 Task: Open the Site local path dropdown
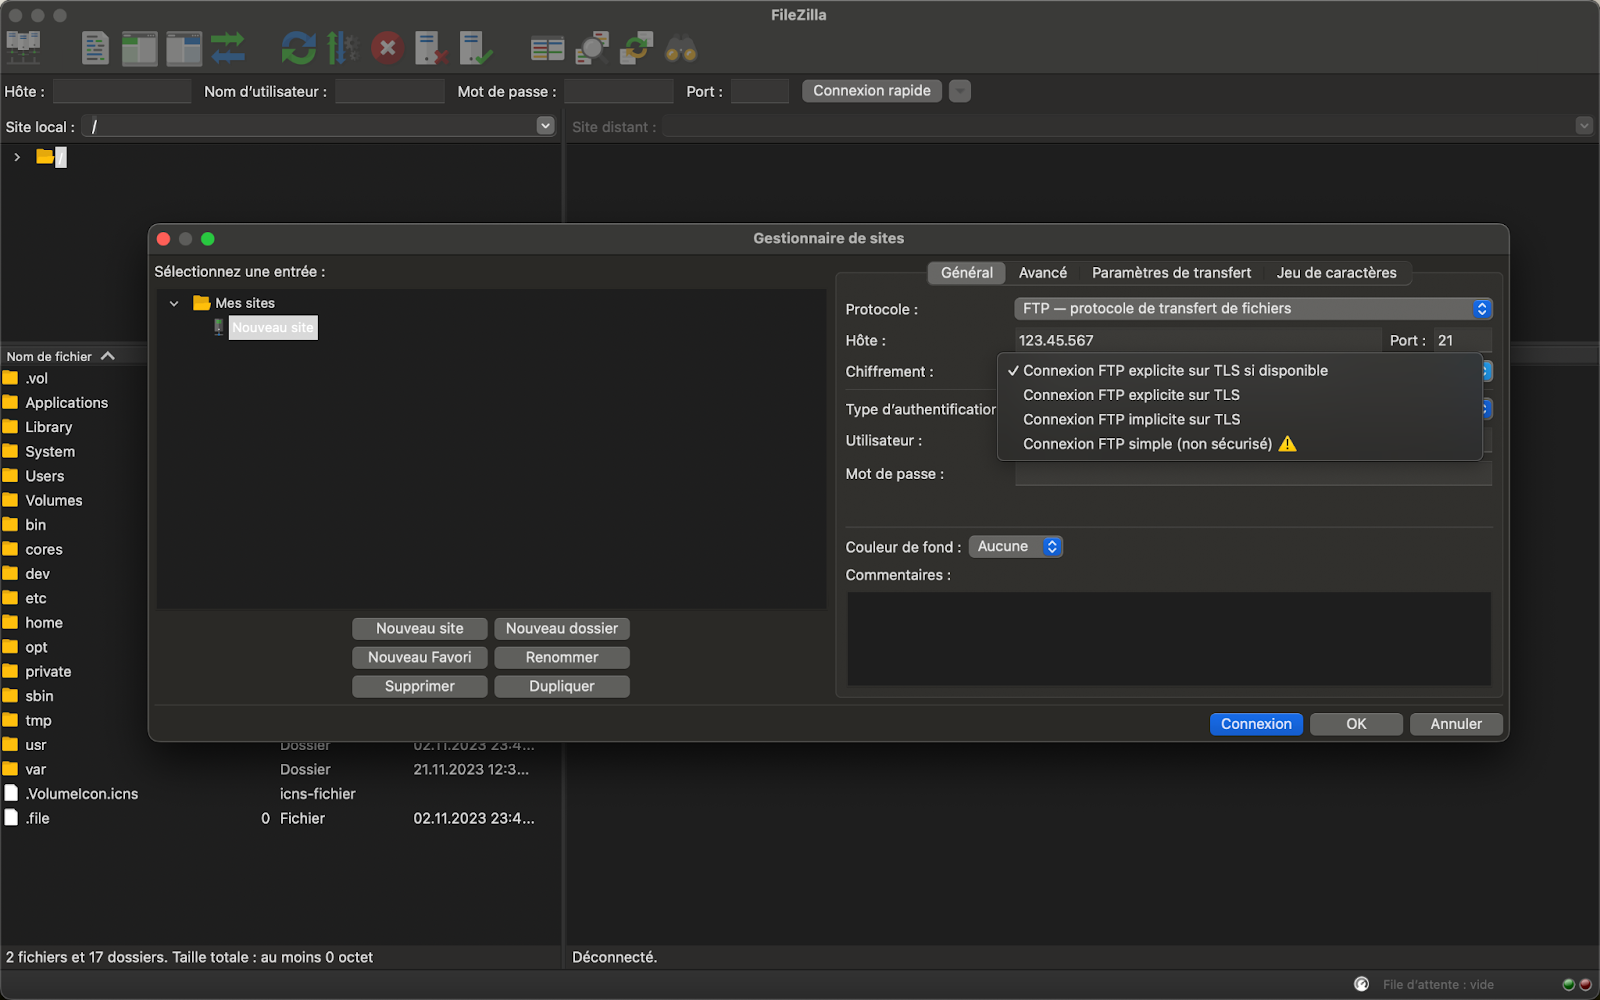(545, 126)
